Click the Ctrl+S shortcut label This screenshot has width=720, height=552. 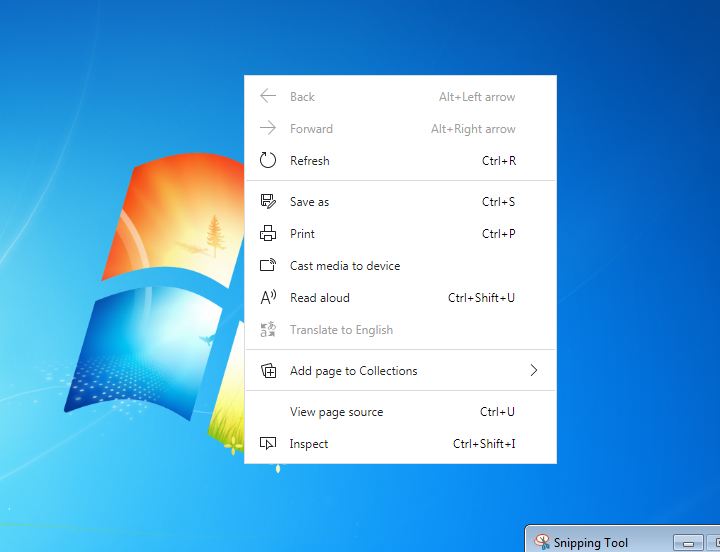tap(498, 202)
